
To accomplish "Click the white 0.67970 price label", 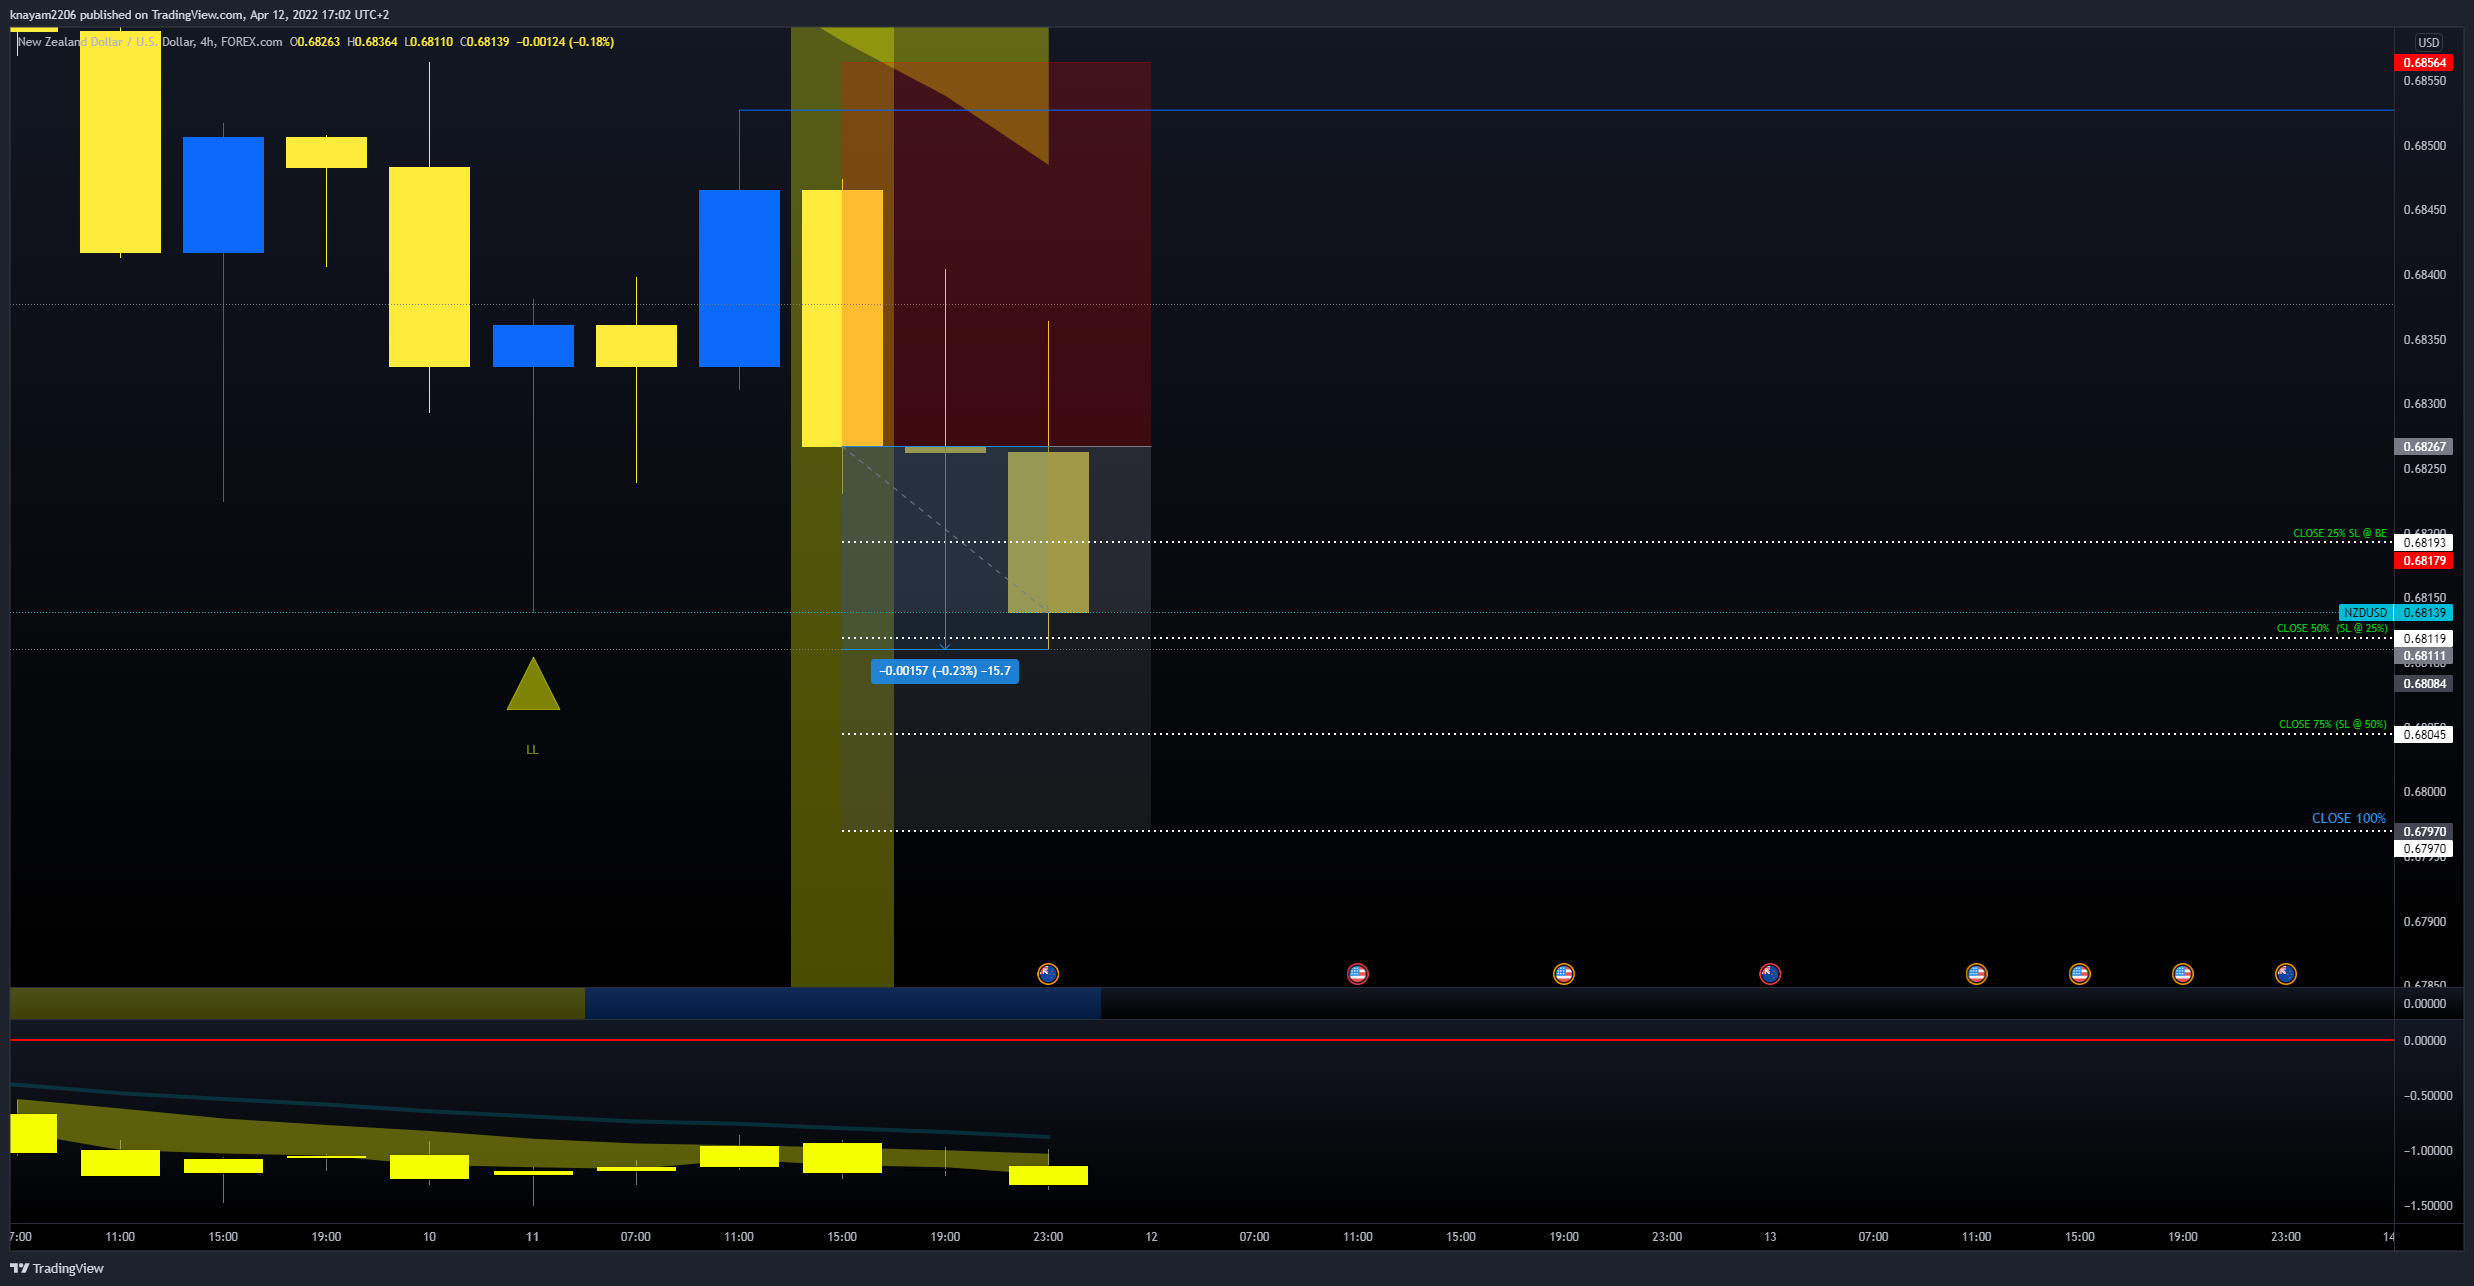I will pyautogui.click(x=2424, y=848).
